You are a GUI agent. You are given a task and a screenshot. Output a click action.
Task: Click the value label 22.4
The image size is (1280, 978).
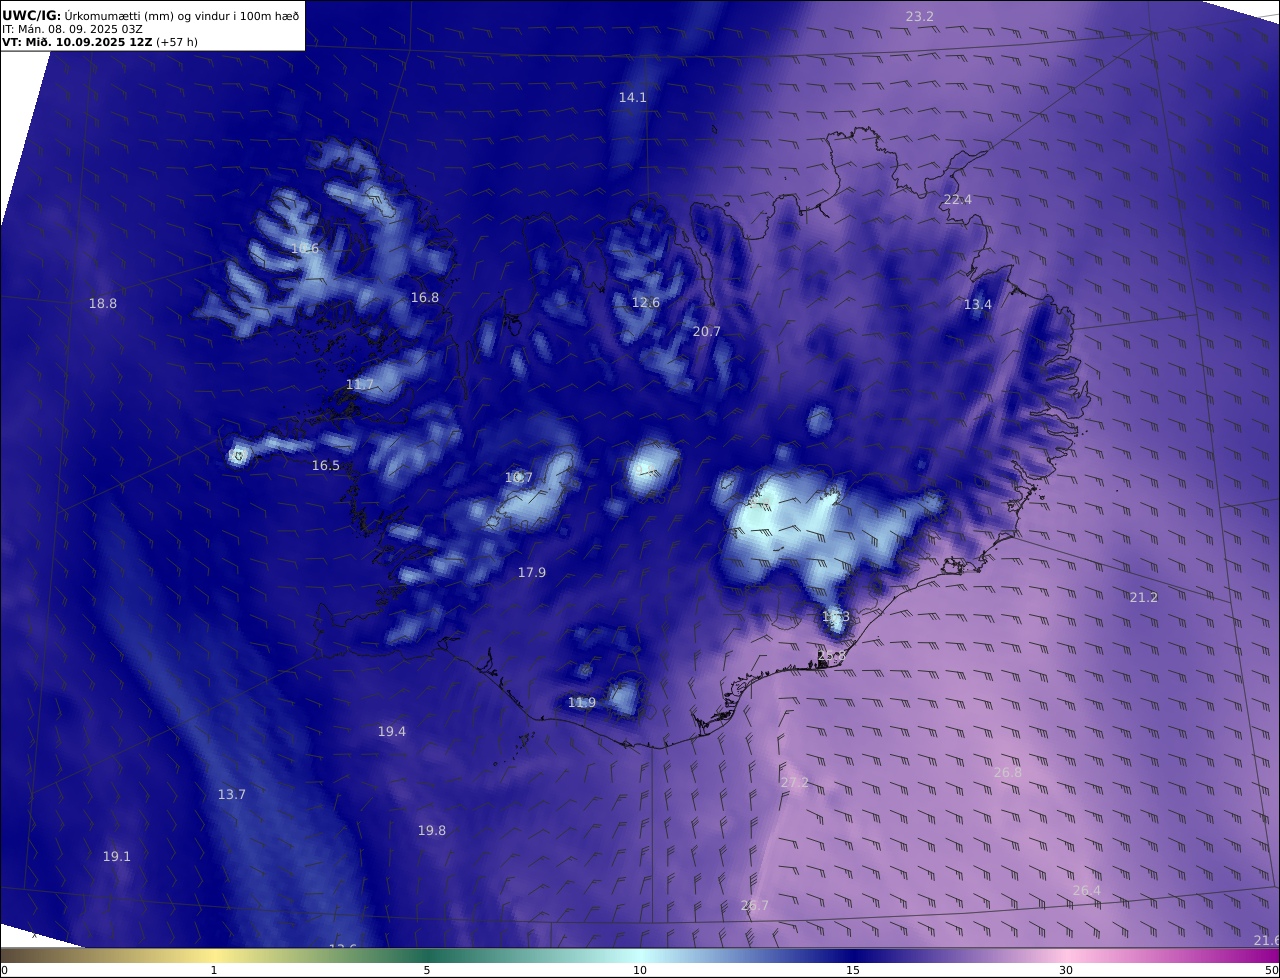click(x=957, y=199)
